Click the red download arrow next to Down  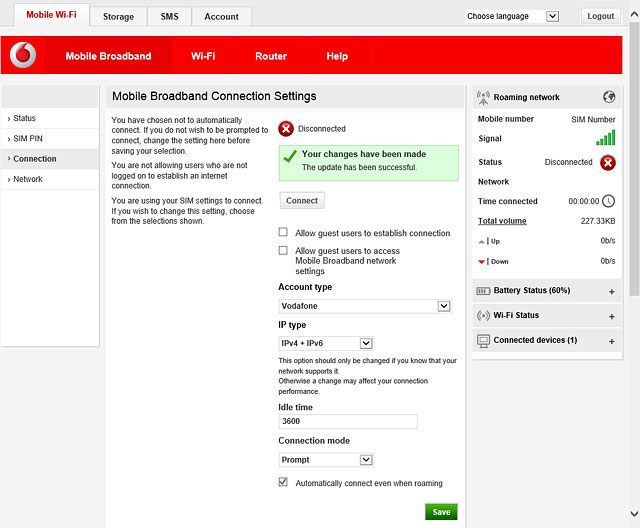pos(482,262)
